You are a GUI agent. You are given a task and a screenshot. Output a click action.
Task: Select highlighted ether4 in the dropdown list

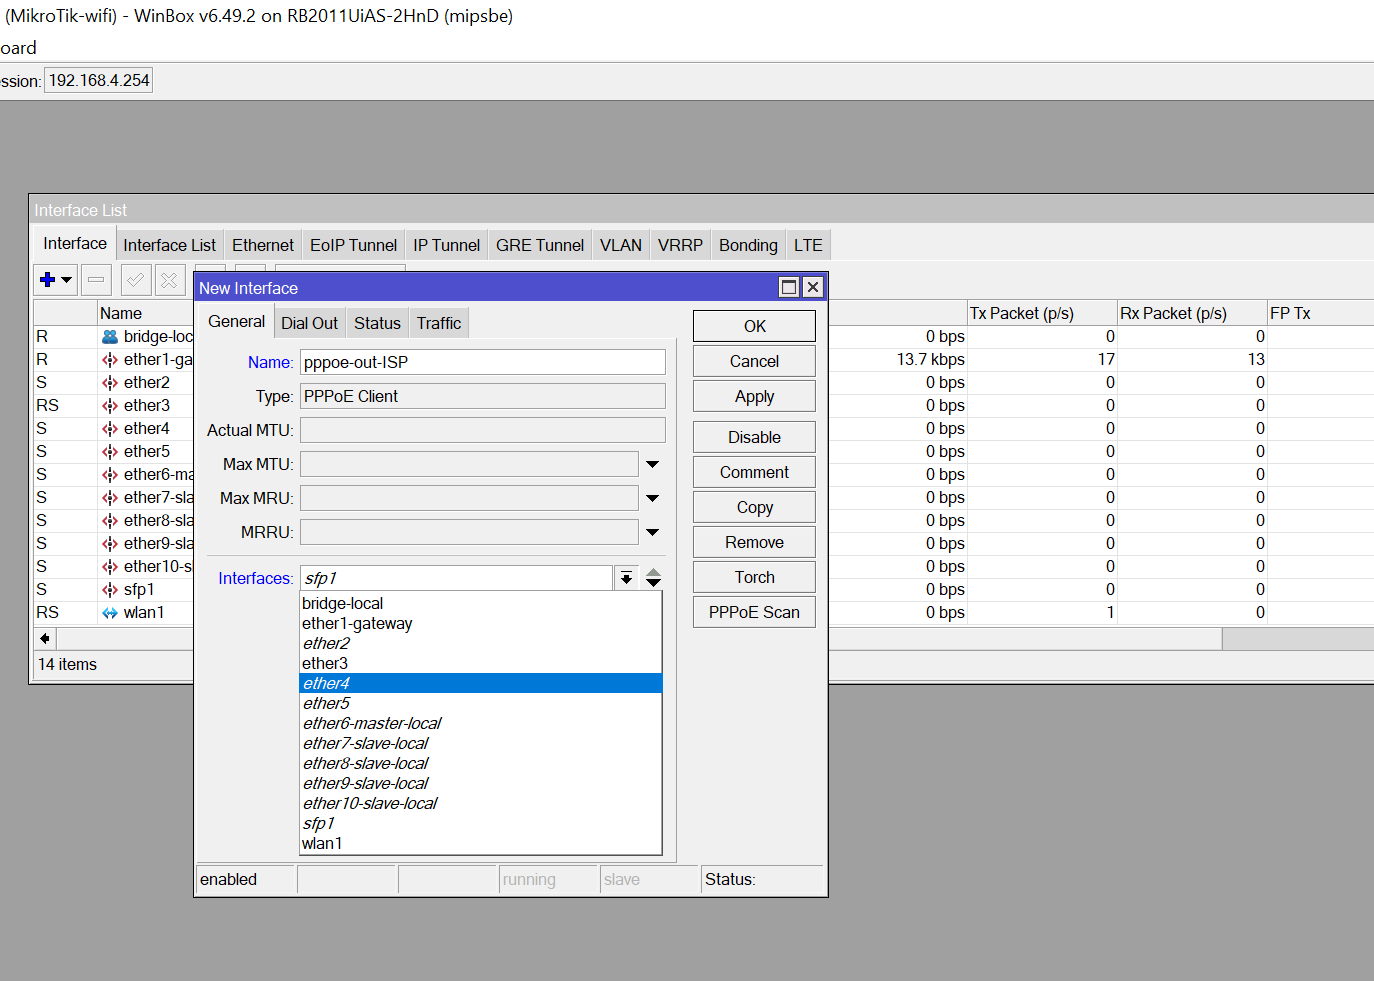(481, 683)
